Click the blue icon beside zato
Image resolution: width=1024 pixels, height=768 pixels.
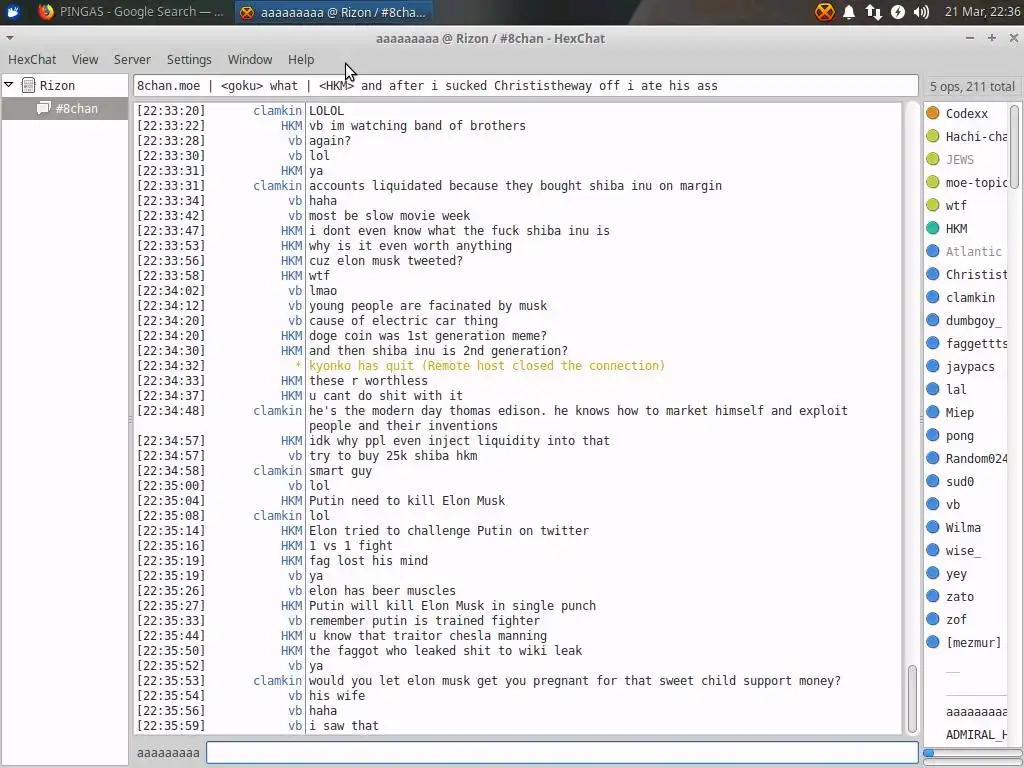tap(933, 596)
